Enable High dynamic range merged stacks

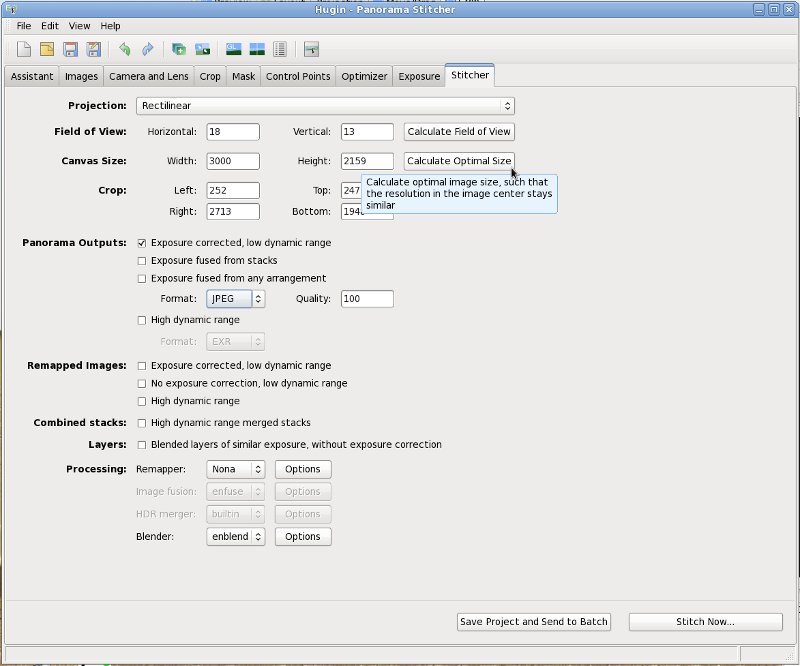pos(142,423)
